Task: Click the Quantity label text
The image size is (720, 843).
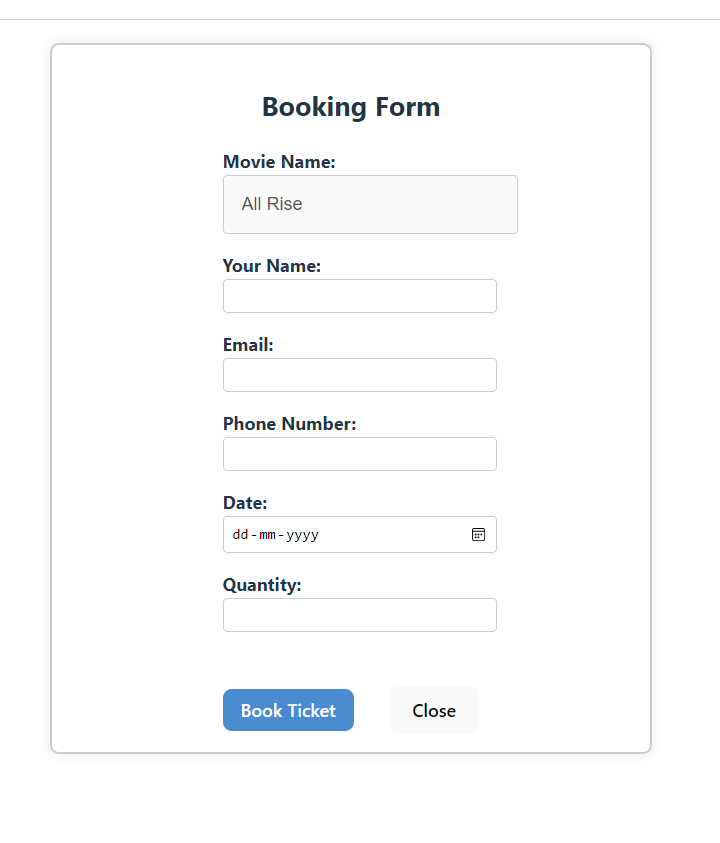Action: [262, 585]
